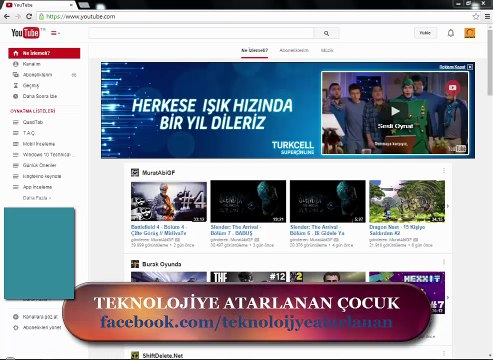Open the Dragon Nest video thumbnail

pyautogui.click(x=407, y=201)
